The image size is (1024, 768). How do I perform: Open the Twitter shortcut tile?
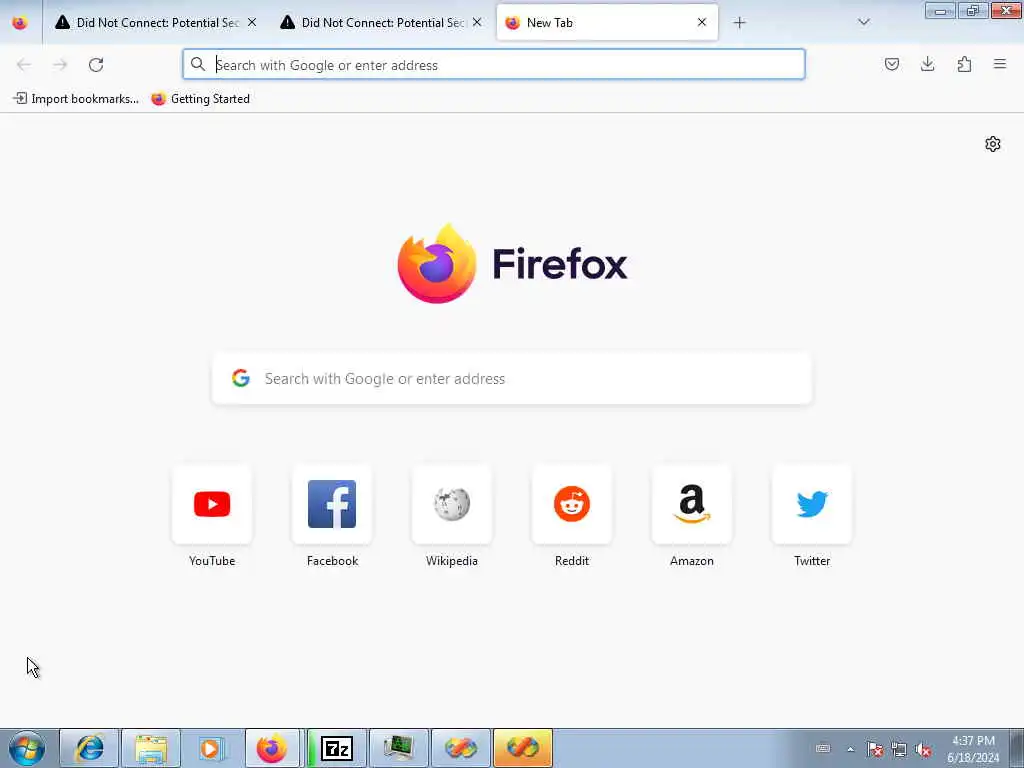(x=812, y=504)
